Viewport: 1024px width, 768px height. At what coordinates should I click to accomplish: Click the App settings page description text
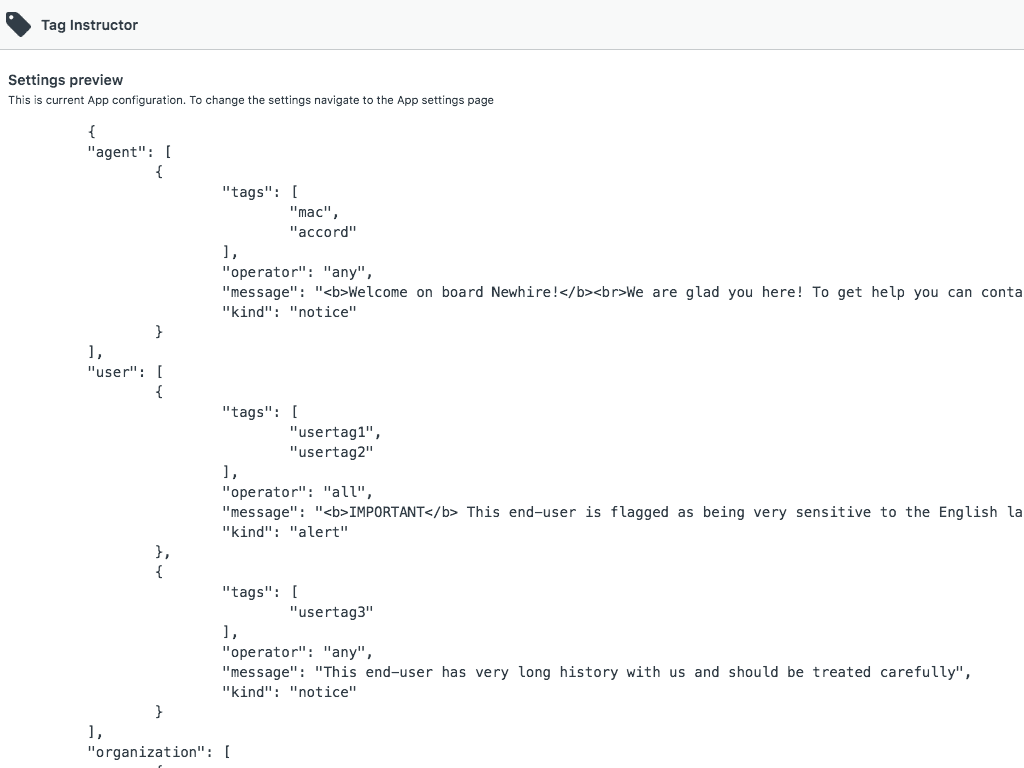(251, 100)
